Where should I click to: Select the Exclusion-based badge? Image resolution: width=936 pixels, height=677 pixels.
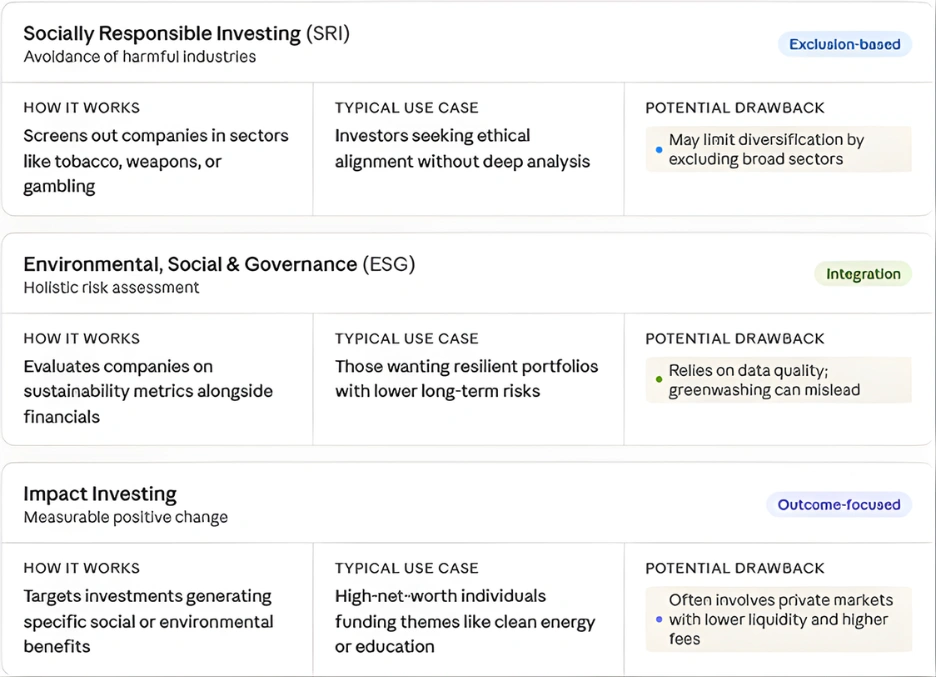(844, 44)
